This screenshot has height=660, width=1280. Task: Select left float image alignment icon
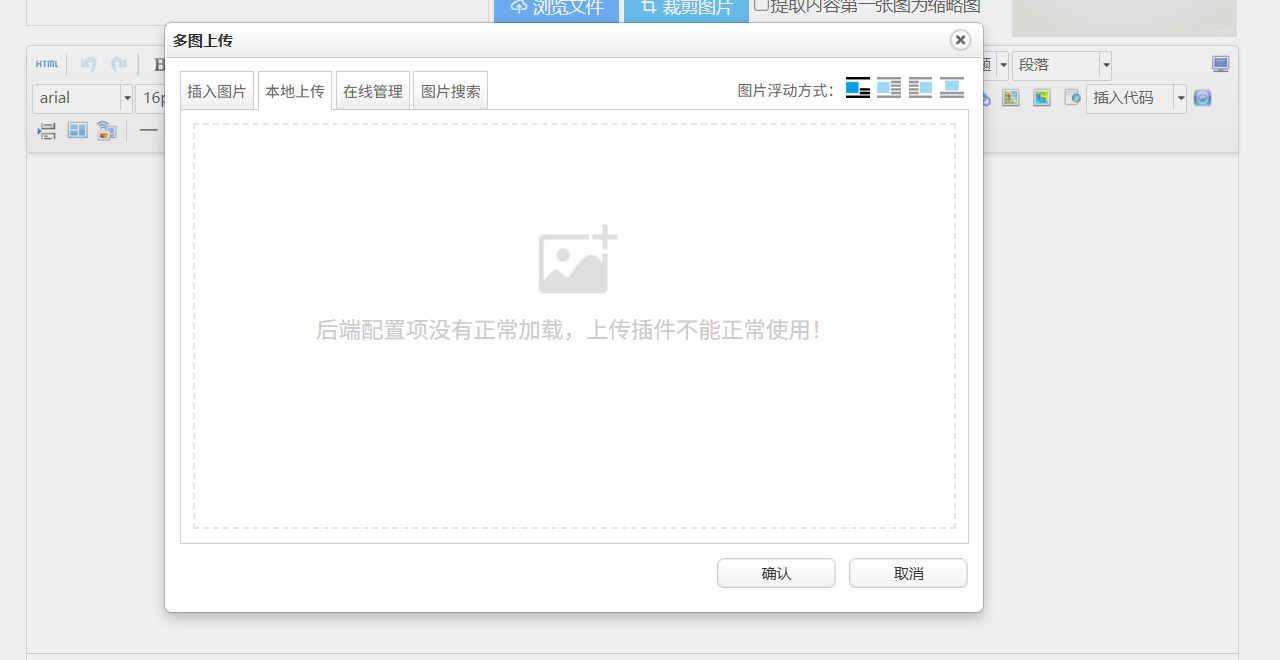click(x=889, y=88)
